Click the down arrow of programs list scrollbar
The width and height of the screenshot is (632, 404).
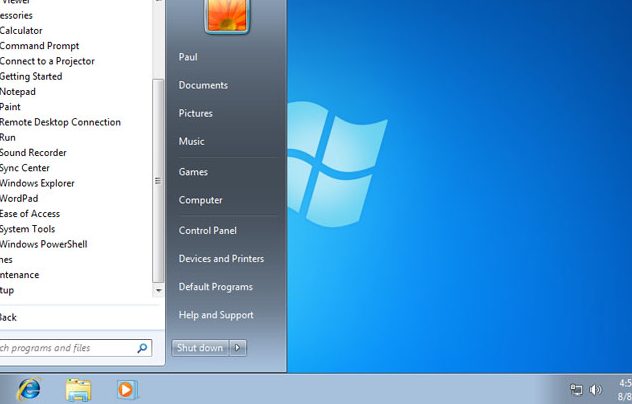click(x=157, y=290)
